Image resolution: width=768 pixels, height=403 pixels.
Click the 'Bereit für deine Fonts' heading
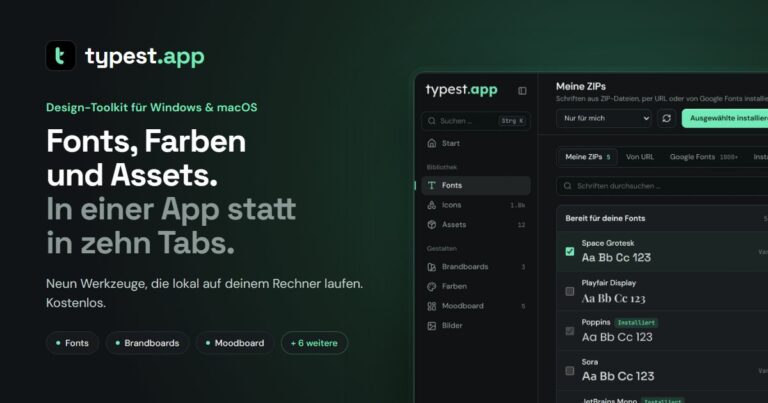[x=605, y=218]
